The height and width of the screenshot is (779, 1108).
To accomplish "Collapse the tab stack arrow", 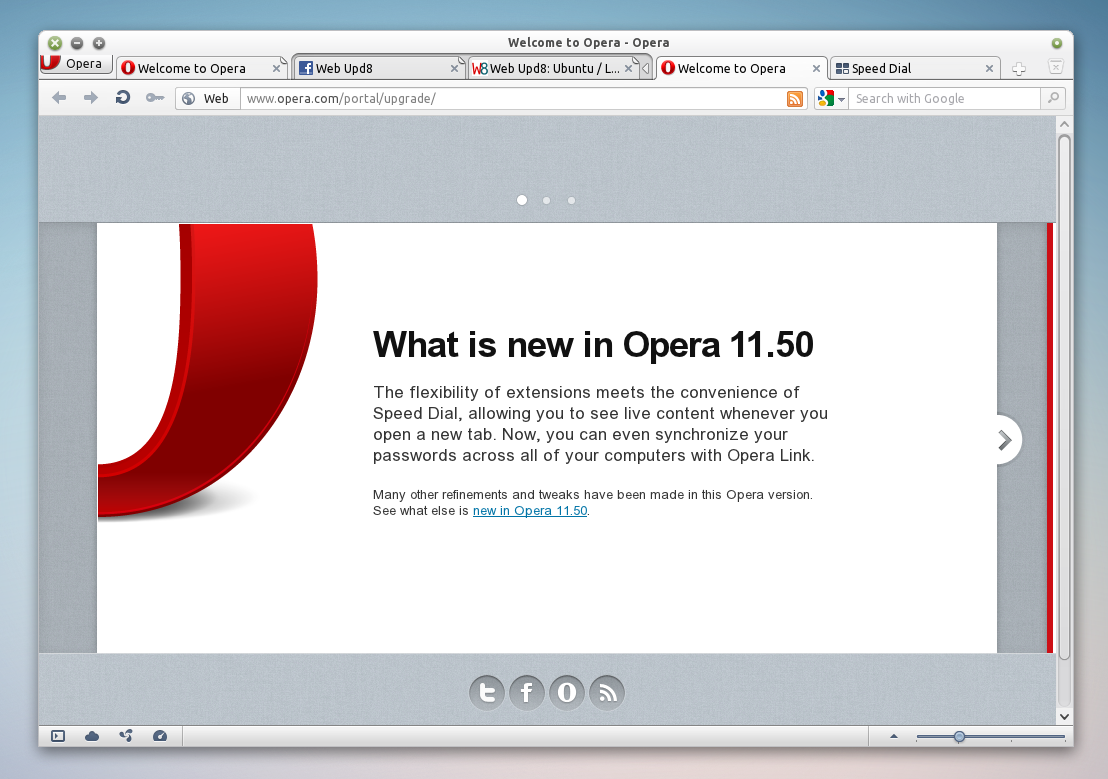I will pos(645,69).
